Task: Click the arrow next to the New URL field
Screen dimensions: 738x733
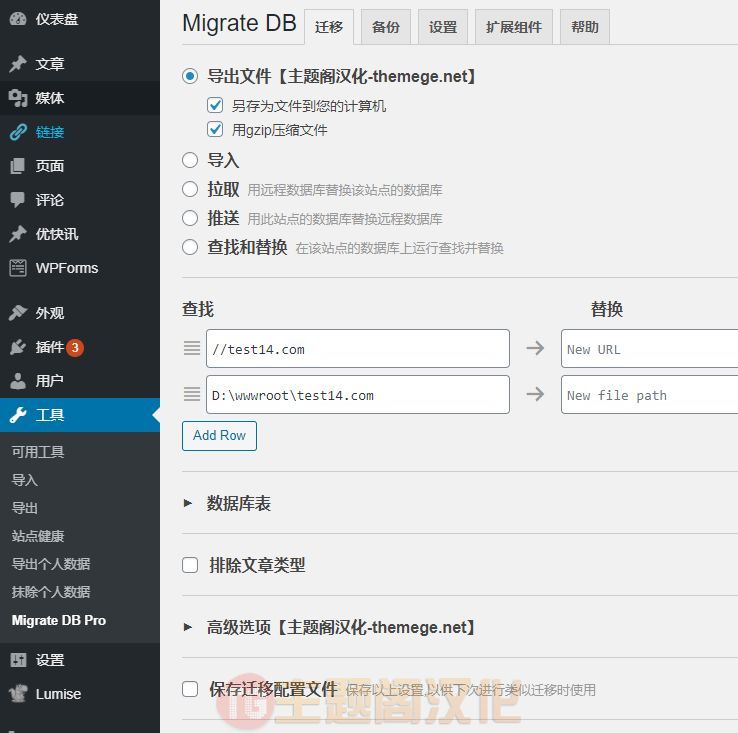Action: click(x=535, y=348)
